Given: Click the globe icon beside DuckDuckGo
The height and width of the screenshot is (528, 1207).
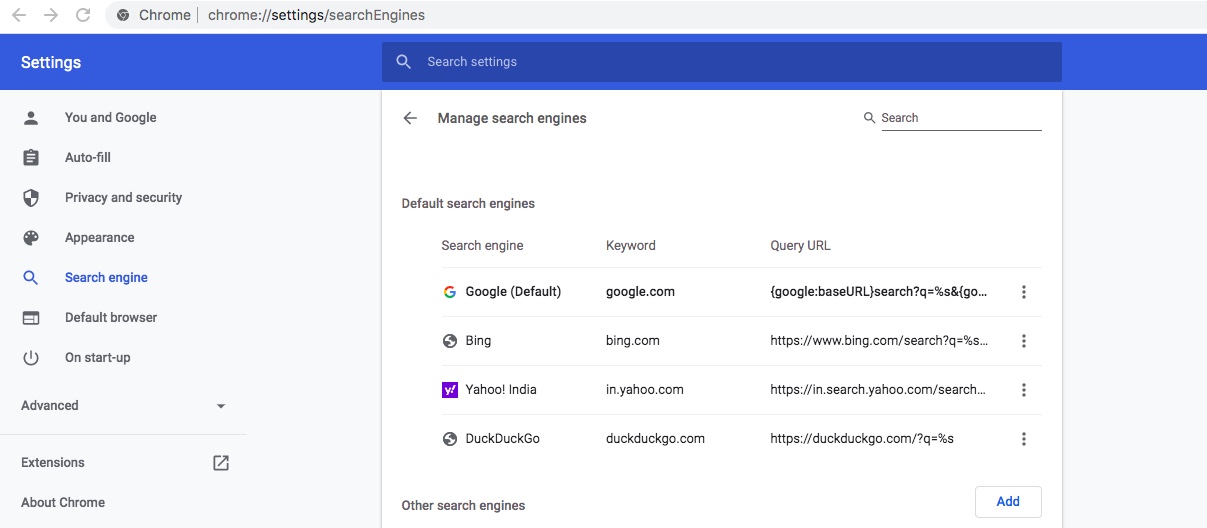Looking at the screenshot, I should click(450, 439).
